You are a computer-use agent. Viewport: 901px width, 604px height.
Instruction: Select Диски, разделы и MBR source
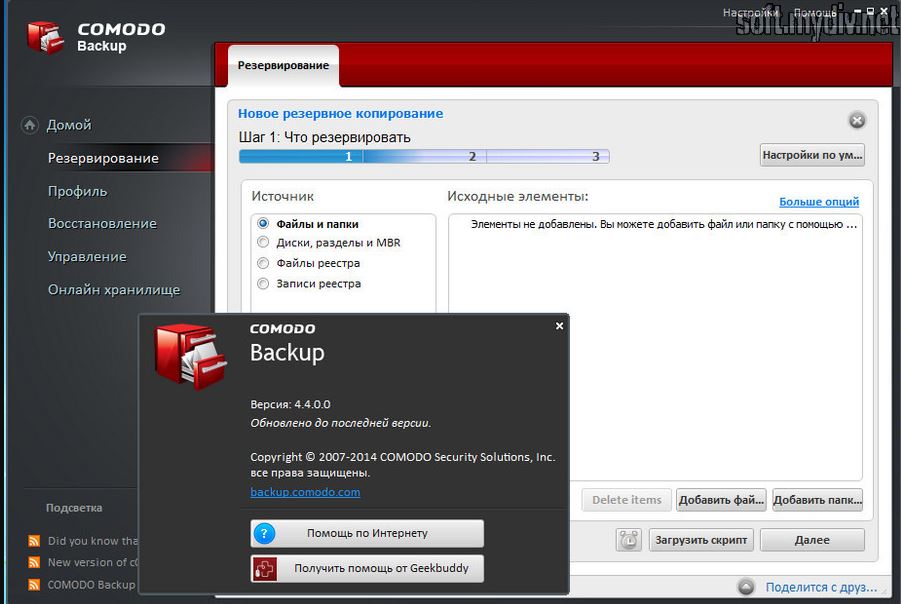[x=263, y=243]
